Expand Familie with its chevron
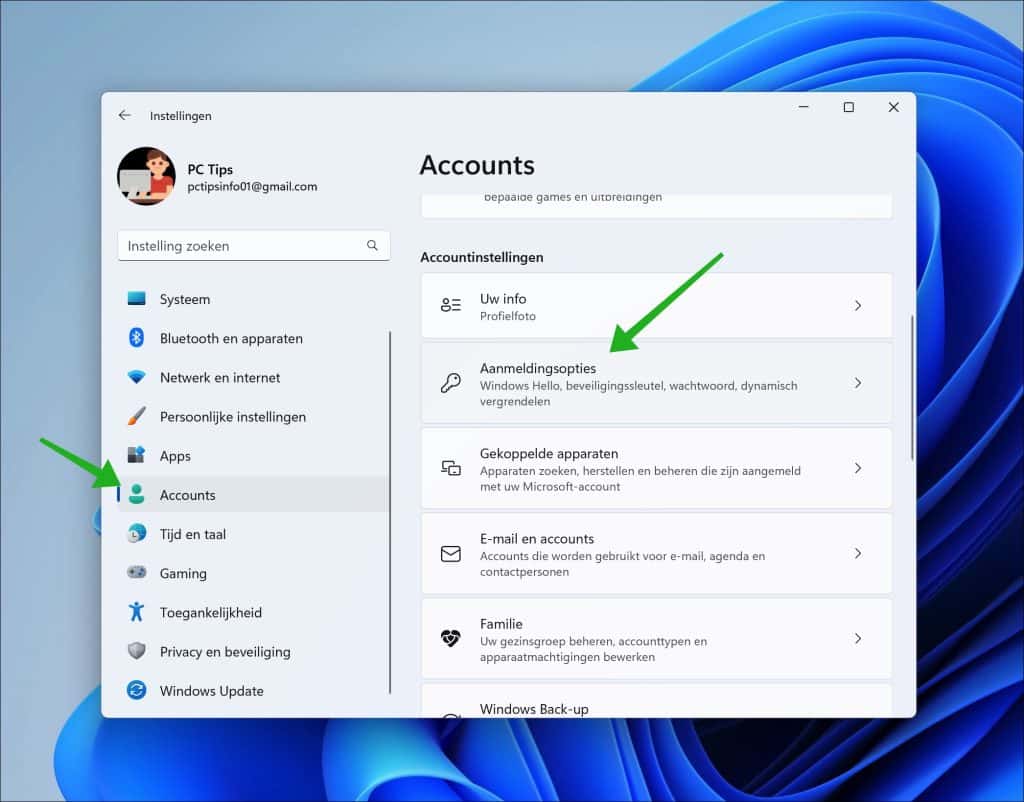1024x802 pixels. click(857, 639)
